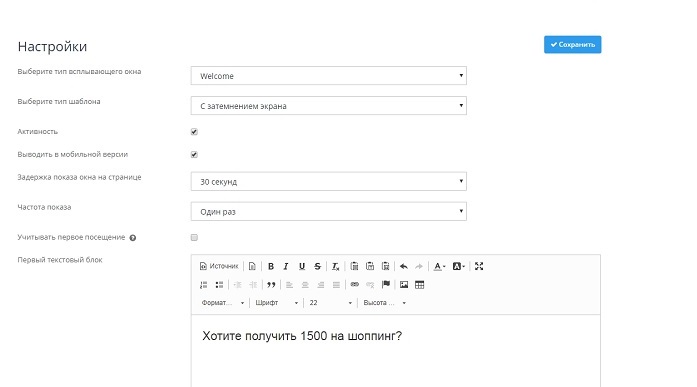The width and height of the screenshot is (697, 387).
Task: Open the text color picker
Action: pos(439,266)
